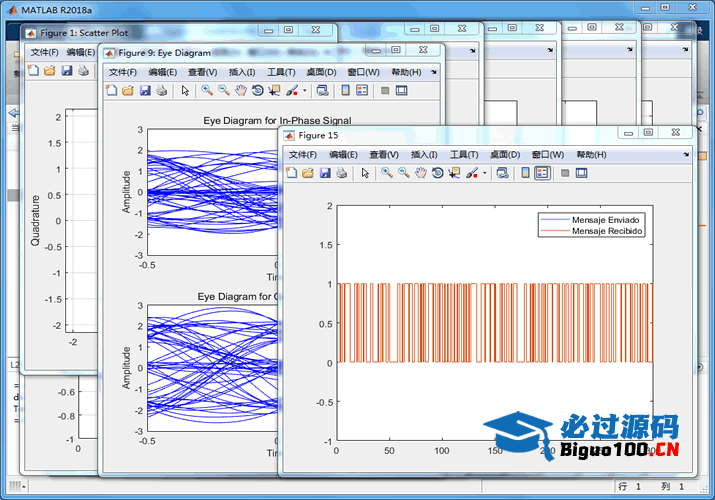Image resolution: width=715 pixels, height=500 pixels.
Task: Show Plot Tools and dock icon in Figure 15
Action: coord(581,173)
